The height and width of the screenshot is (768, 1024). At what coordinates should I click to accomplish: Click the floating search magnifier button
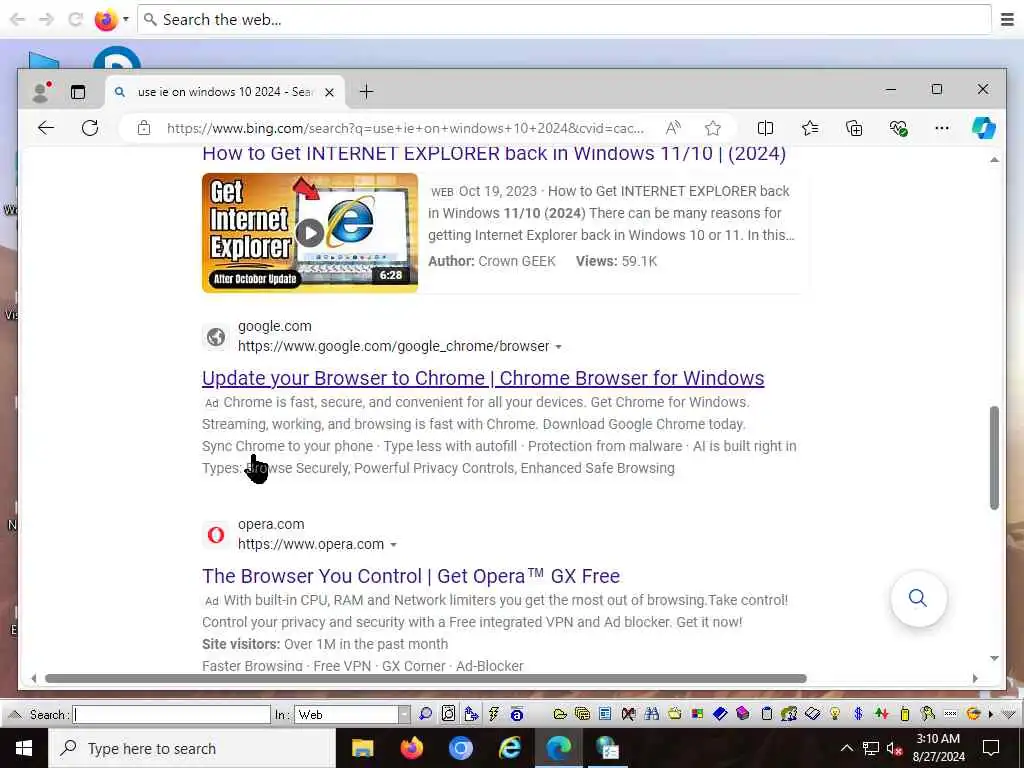click(x=918, y=598)
